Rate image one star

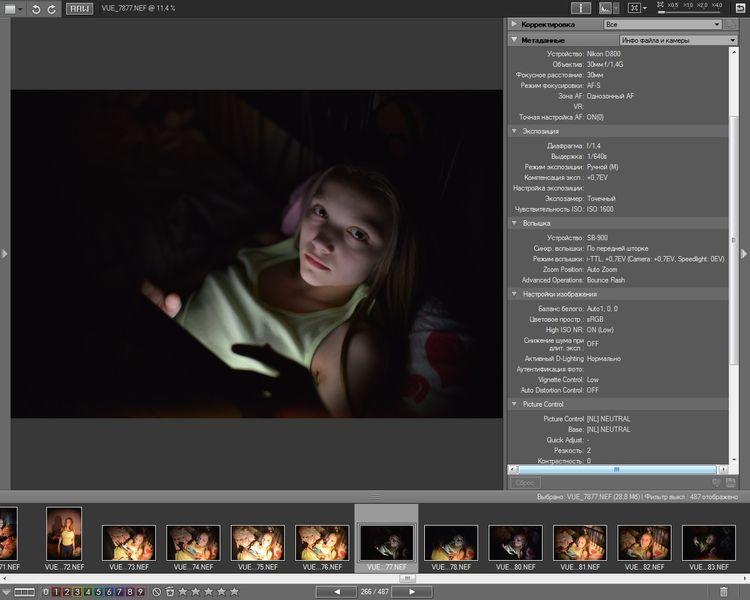coord(183,592)
